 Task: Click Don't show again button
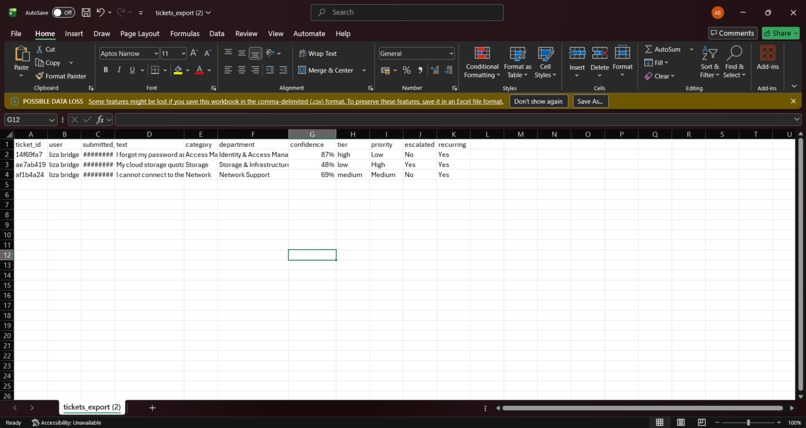pyautogui.click(x=539, y=101)
